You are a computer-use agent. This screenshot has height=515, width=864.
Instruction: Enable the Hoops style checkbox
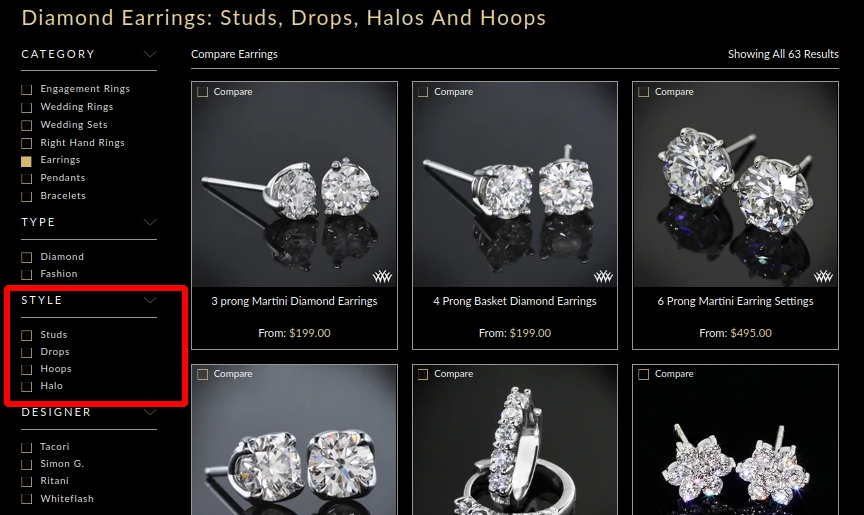click(26, 370)
